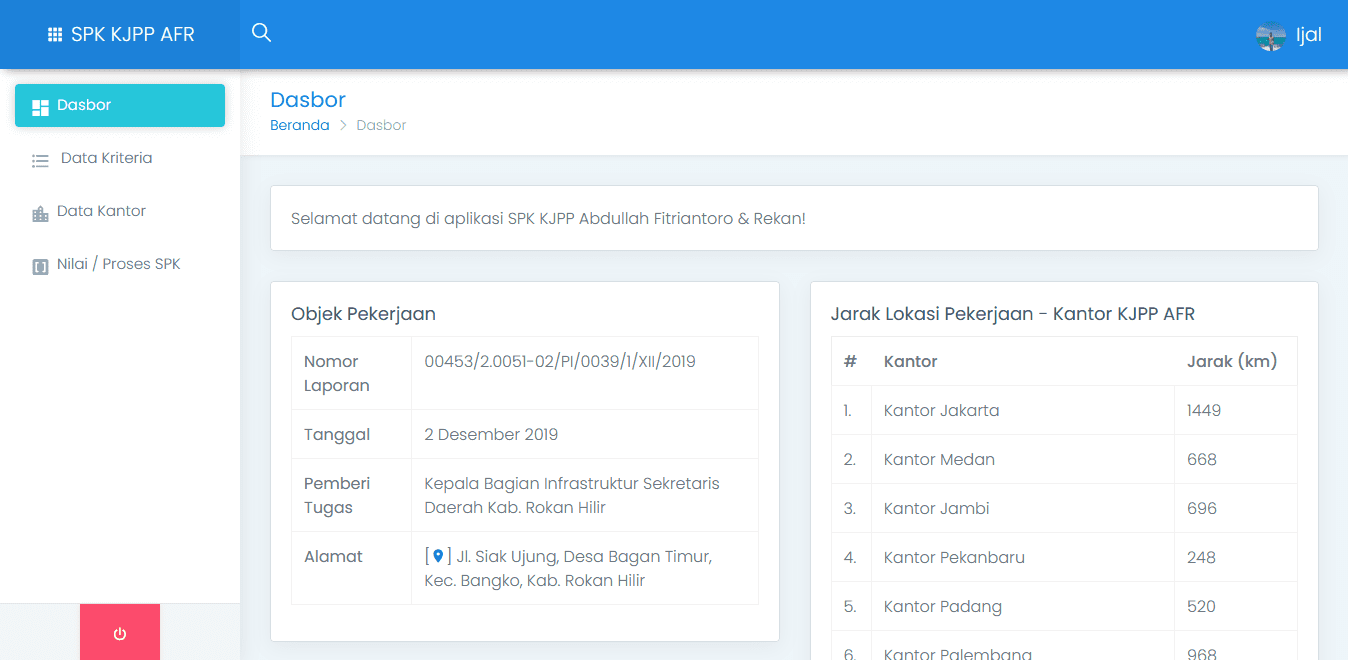
Task: Click the red power logout button
Action: pyautogui.click(x=120, y=632)
